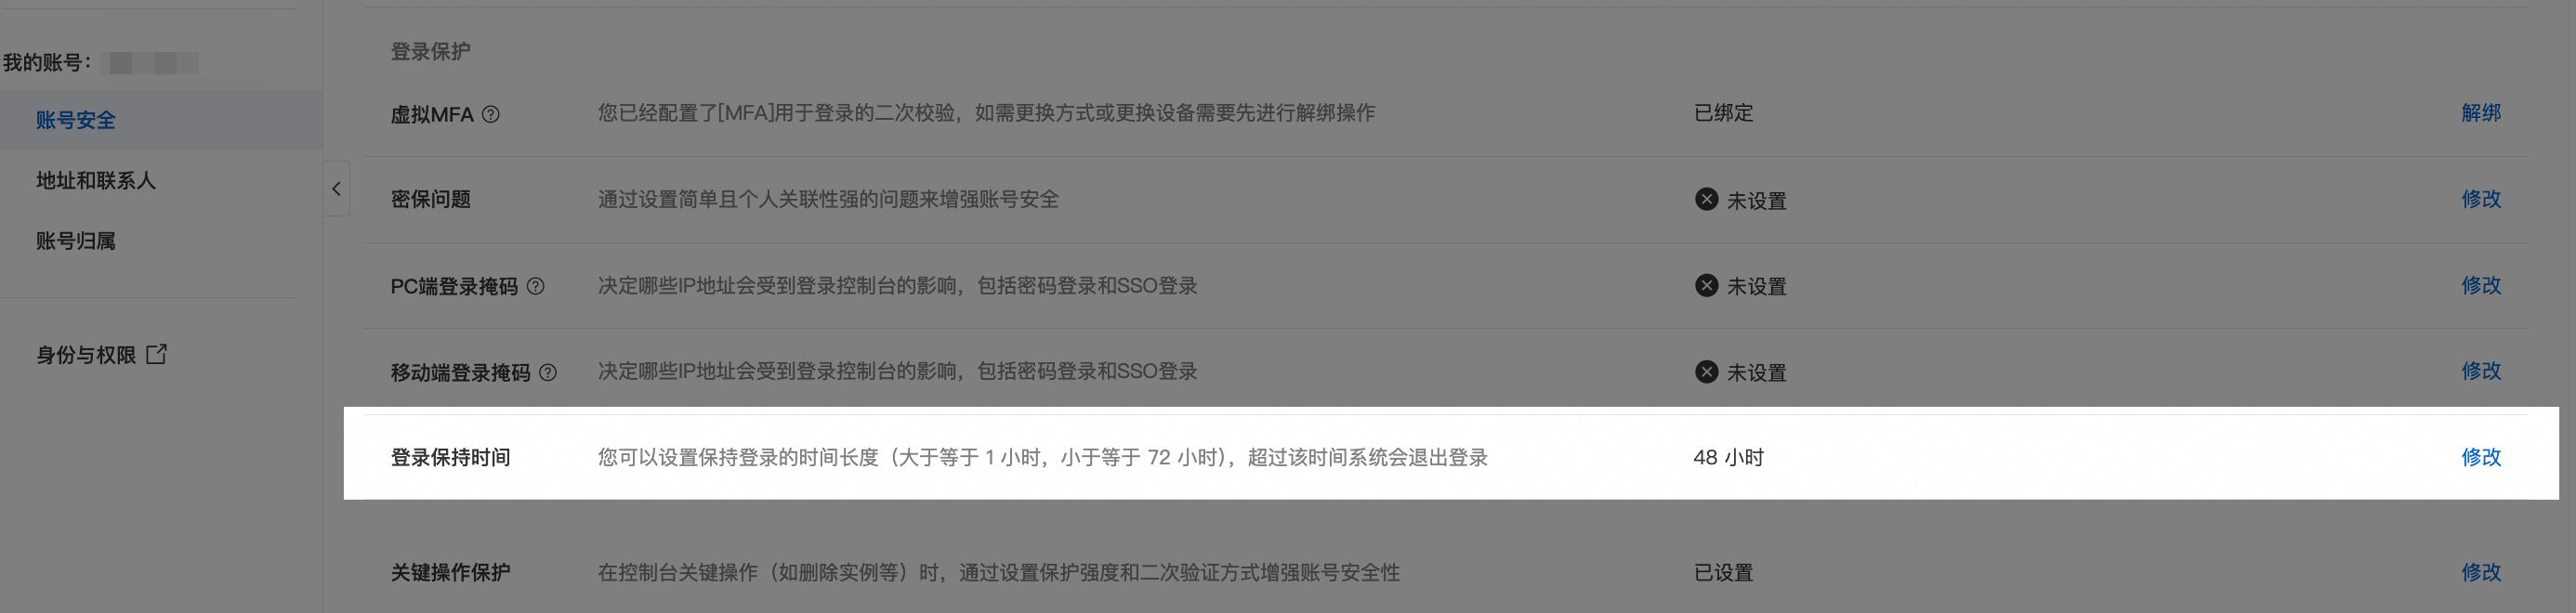Image resolution: width=2576 pixels, height=613 pixels.
Task: Open the 账号归属 menu item
Action: click(161, 241)
